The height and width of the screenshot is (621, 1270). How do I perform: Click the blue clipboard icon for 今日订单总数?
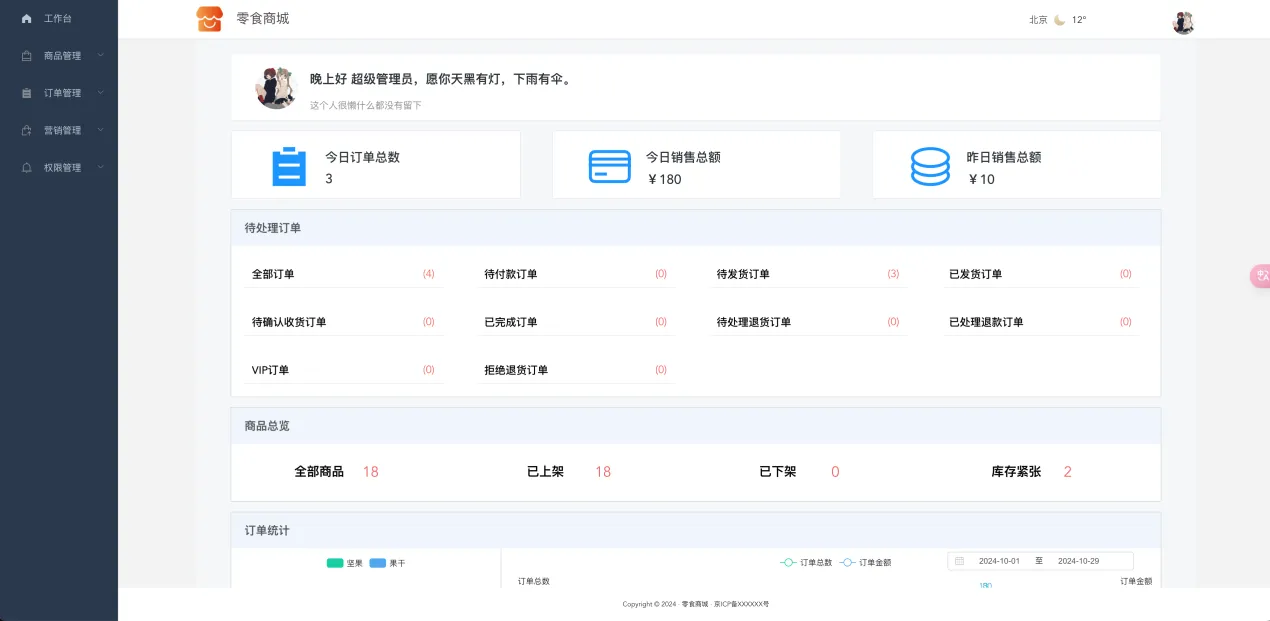coord(289,166)
